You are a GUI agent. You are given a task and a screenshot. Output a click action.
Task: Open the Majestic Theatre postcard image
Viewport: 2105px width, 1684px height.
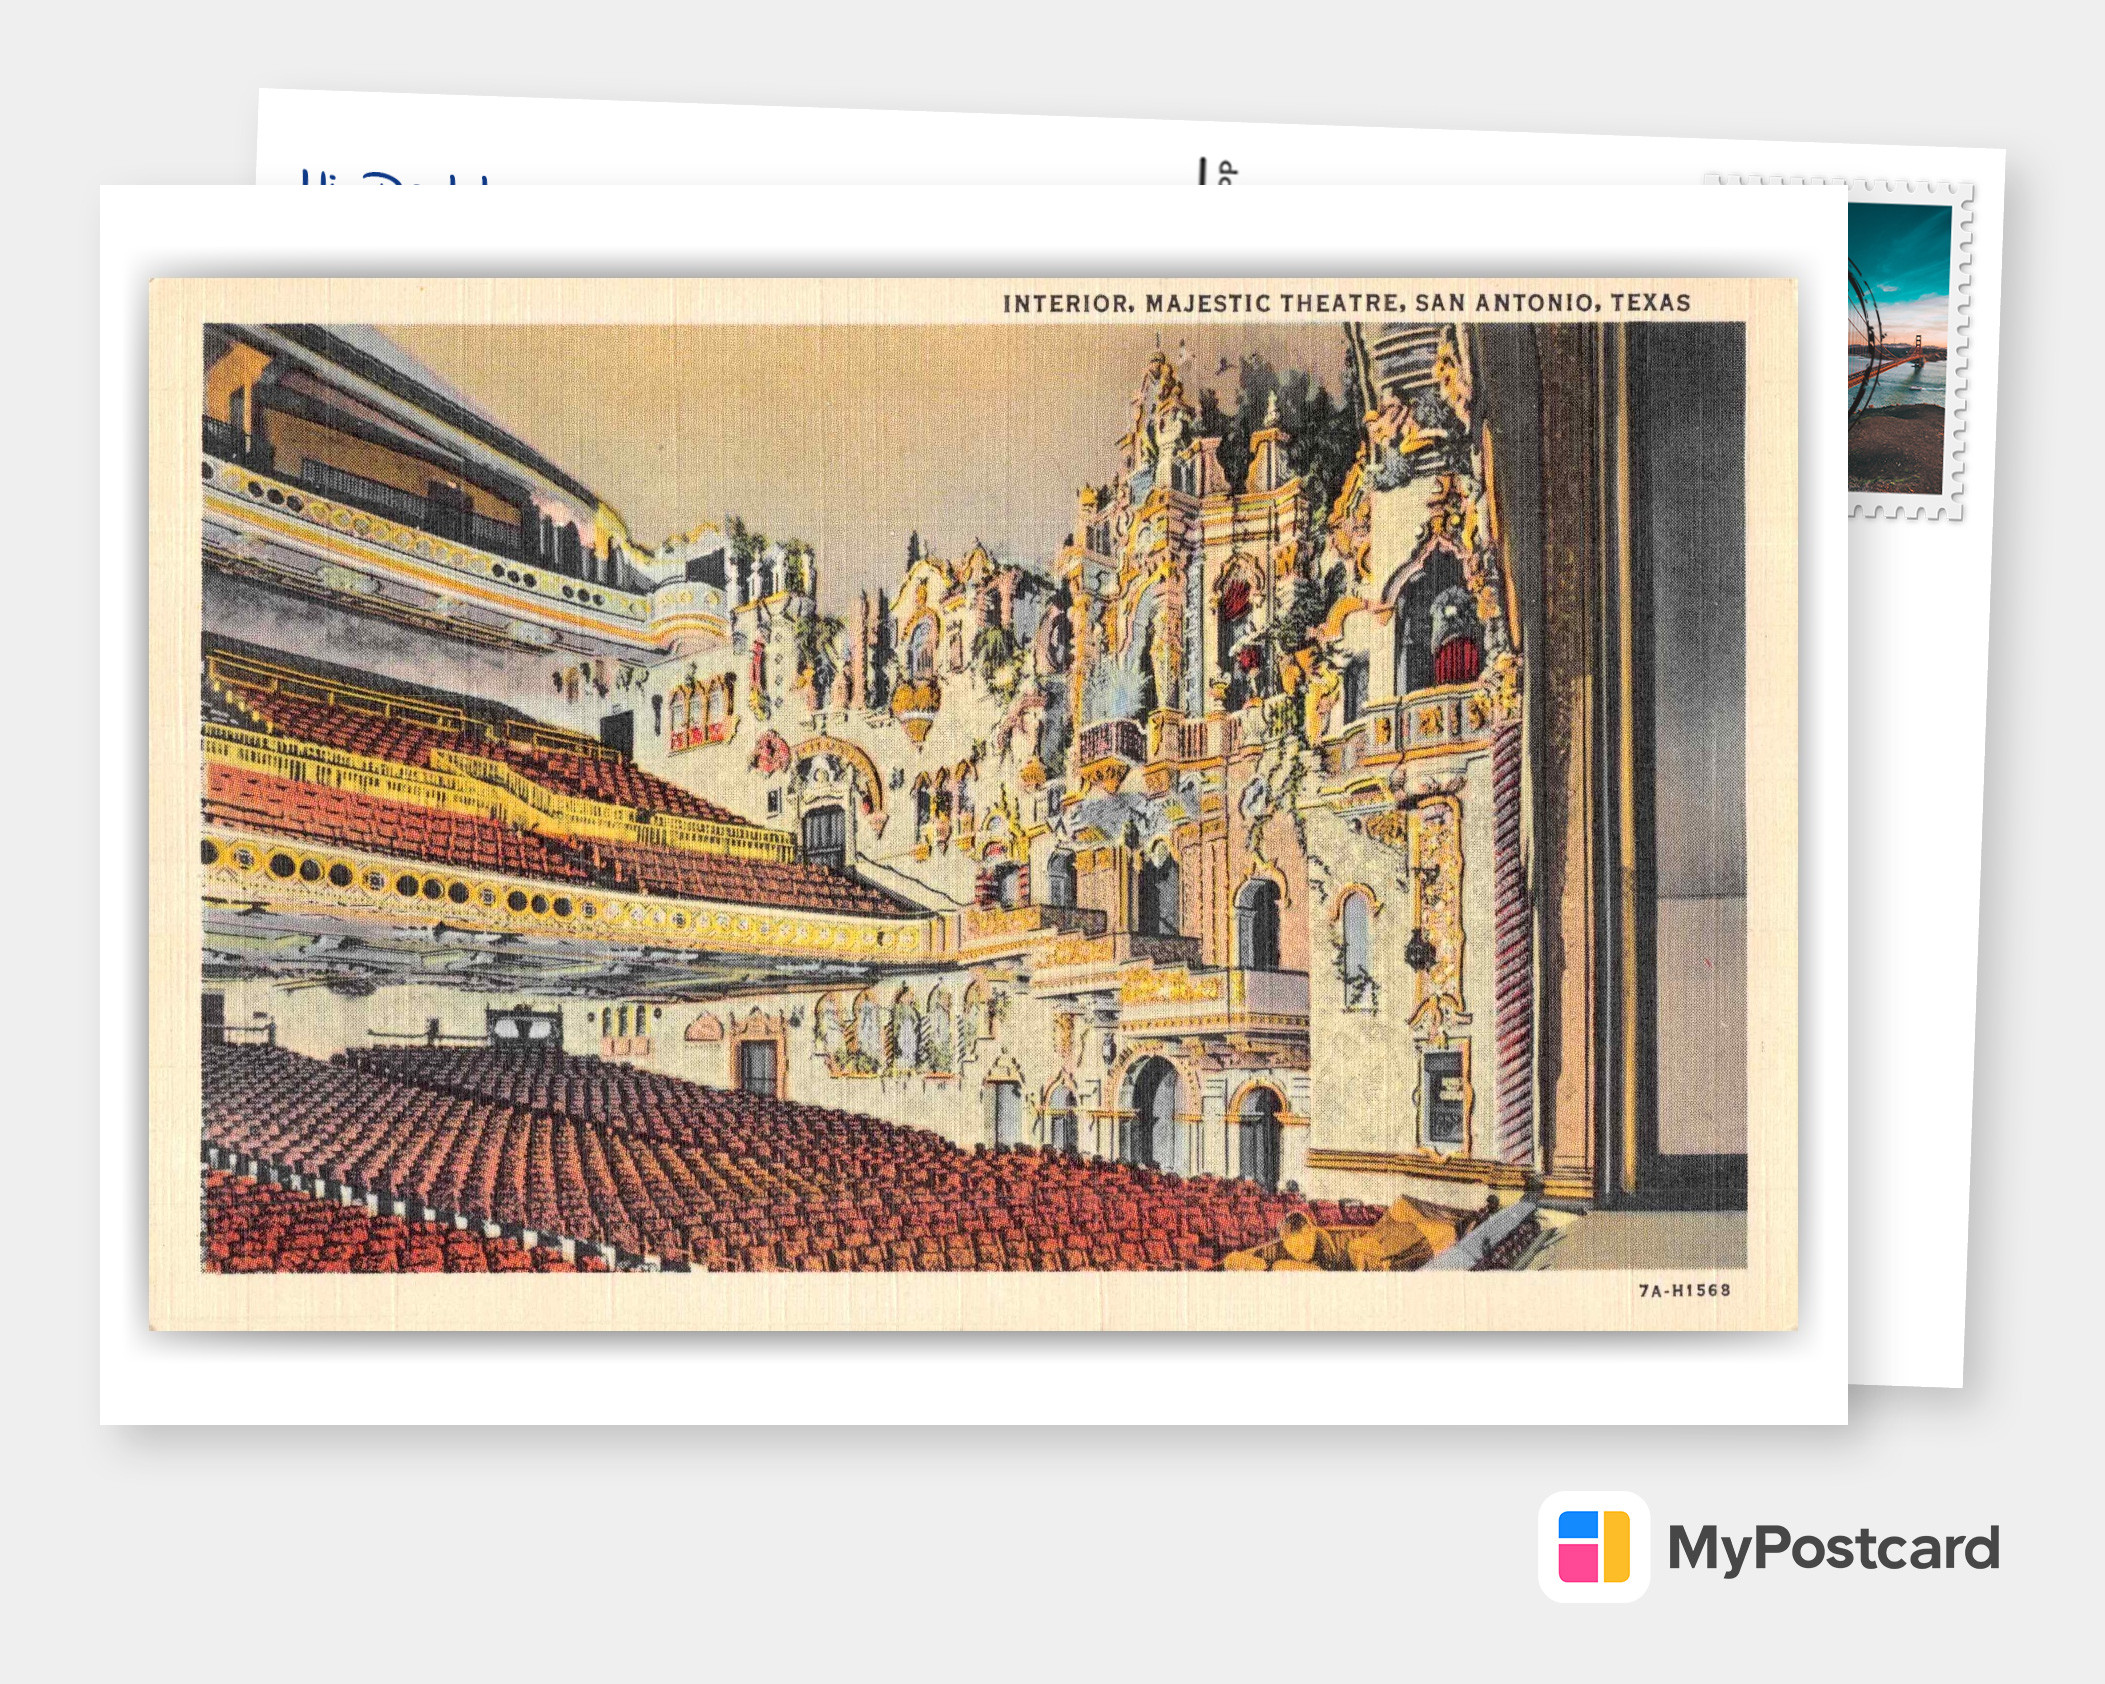[x=973, y=804]
